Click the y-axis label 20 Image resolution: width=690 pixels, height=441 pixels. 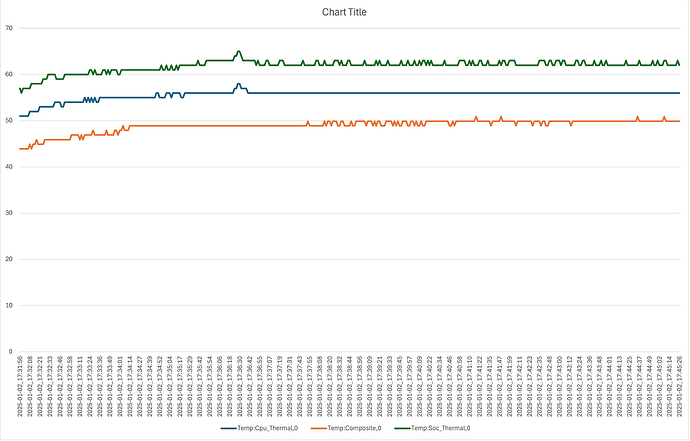coord(9,259)
